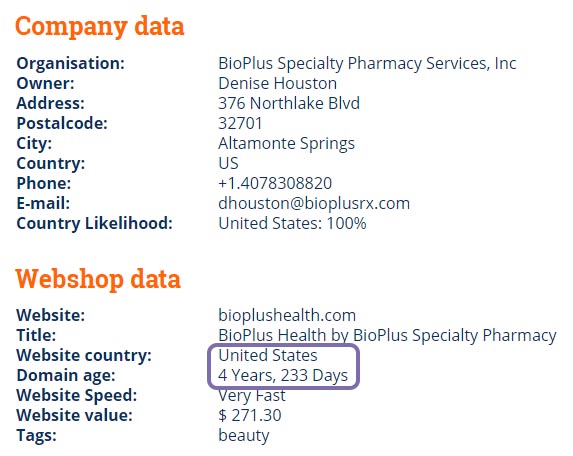This screenshot has height=456, width=573.
Task: Click the Country Likelihood label
Action: tap(94, 223)
